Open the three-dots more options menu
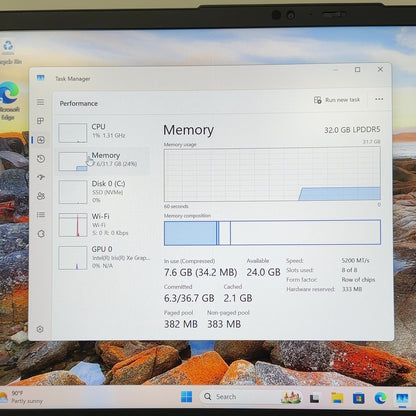The height and width of the screenshot is (416, 416). point(379,99)
